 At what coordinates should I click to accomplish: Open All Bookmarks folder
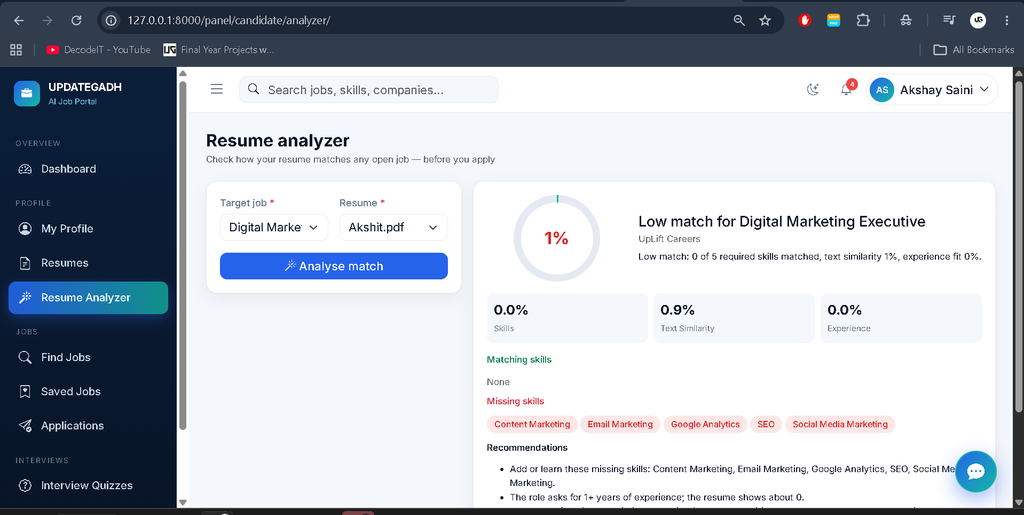[x=973, y=50]
